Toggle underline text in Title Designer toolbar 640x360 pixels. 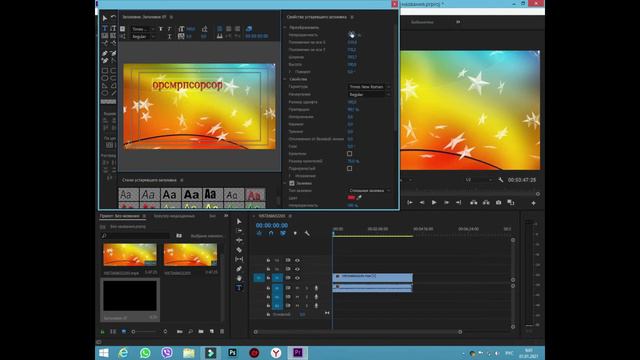click(x=169, y=36)
